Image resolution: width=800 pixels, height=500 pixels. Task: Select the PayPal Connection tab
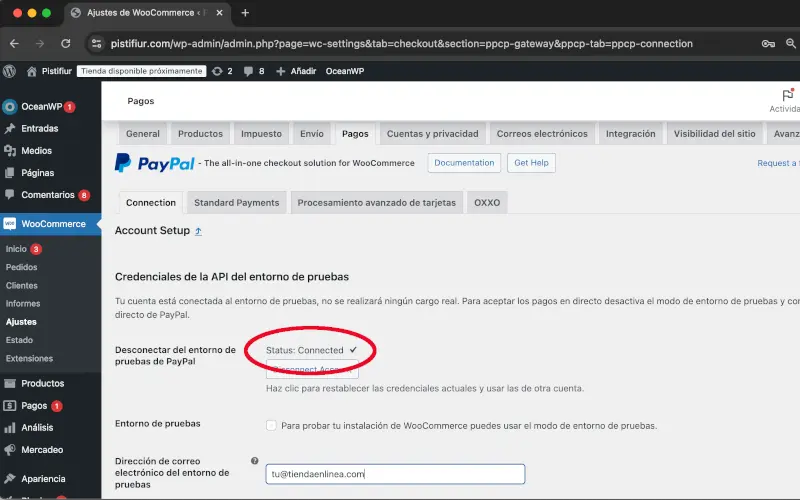point(151,203)
